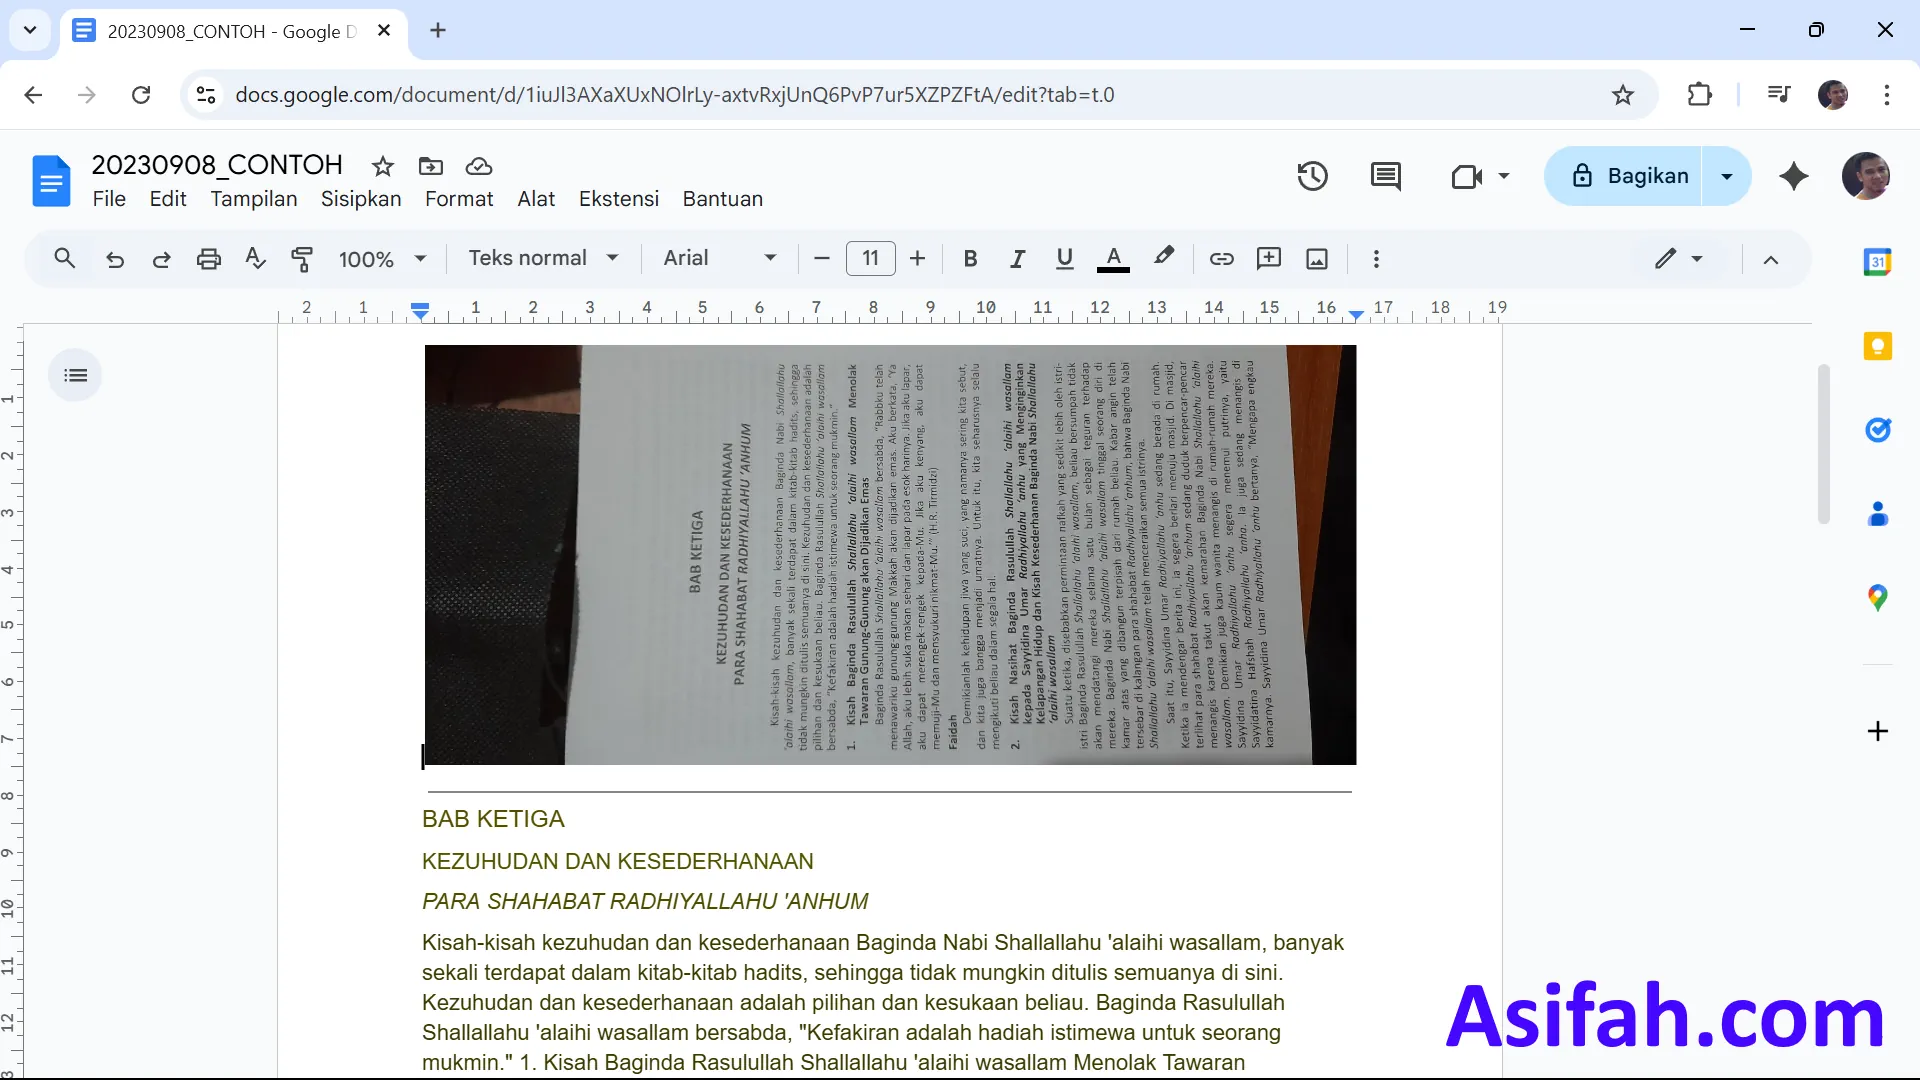
Task: Open the Edit menu
Action: point(168,199)
